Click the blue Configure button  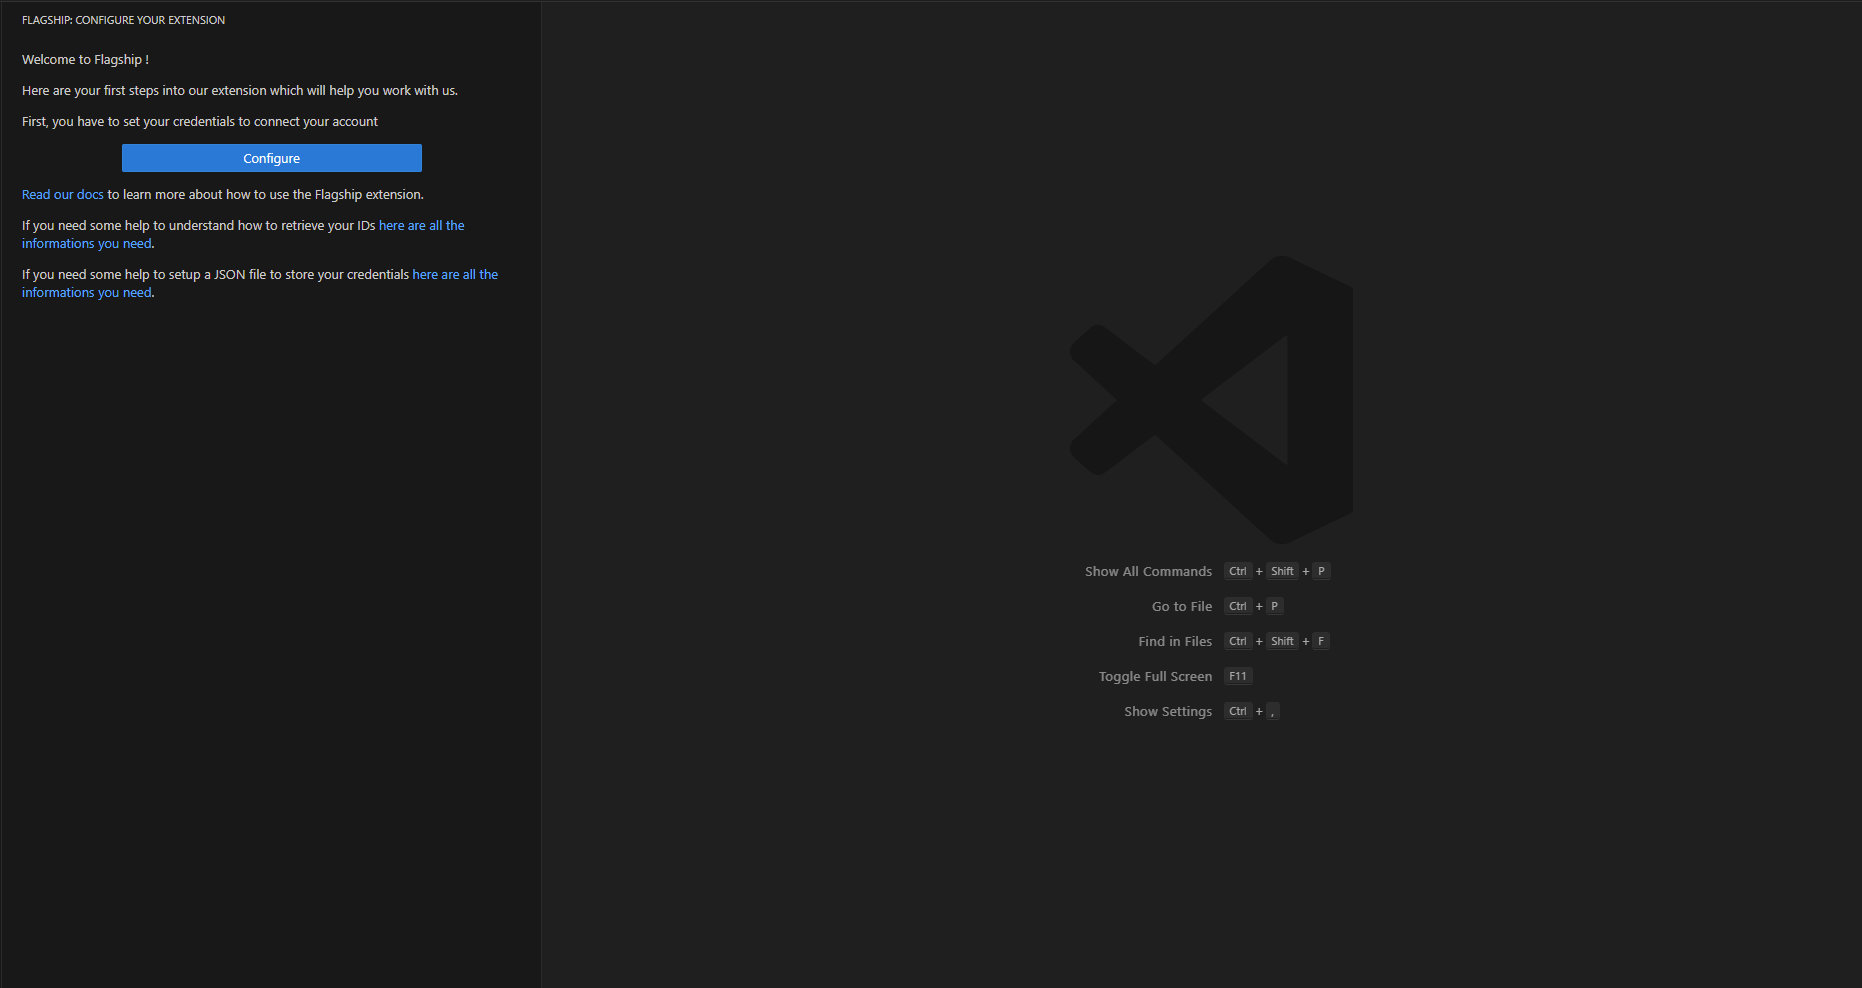(272, 158)
